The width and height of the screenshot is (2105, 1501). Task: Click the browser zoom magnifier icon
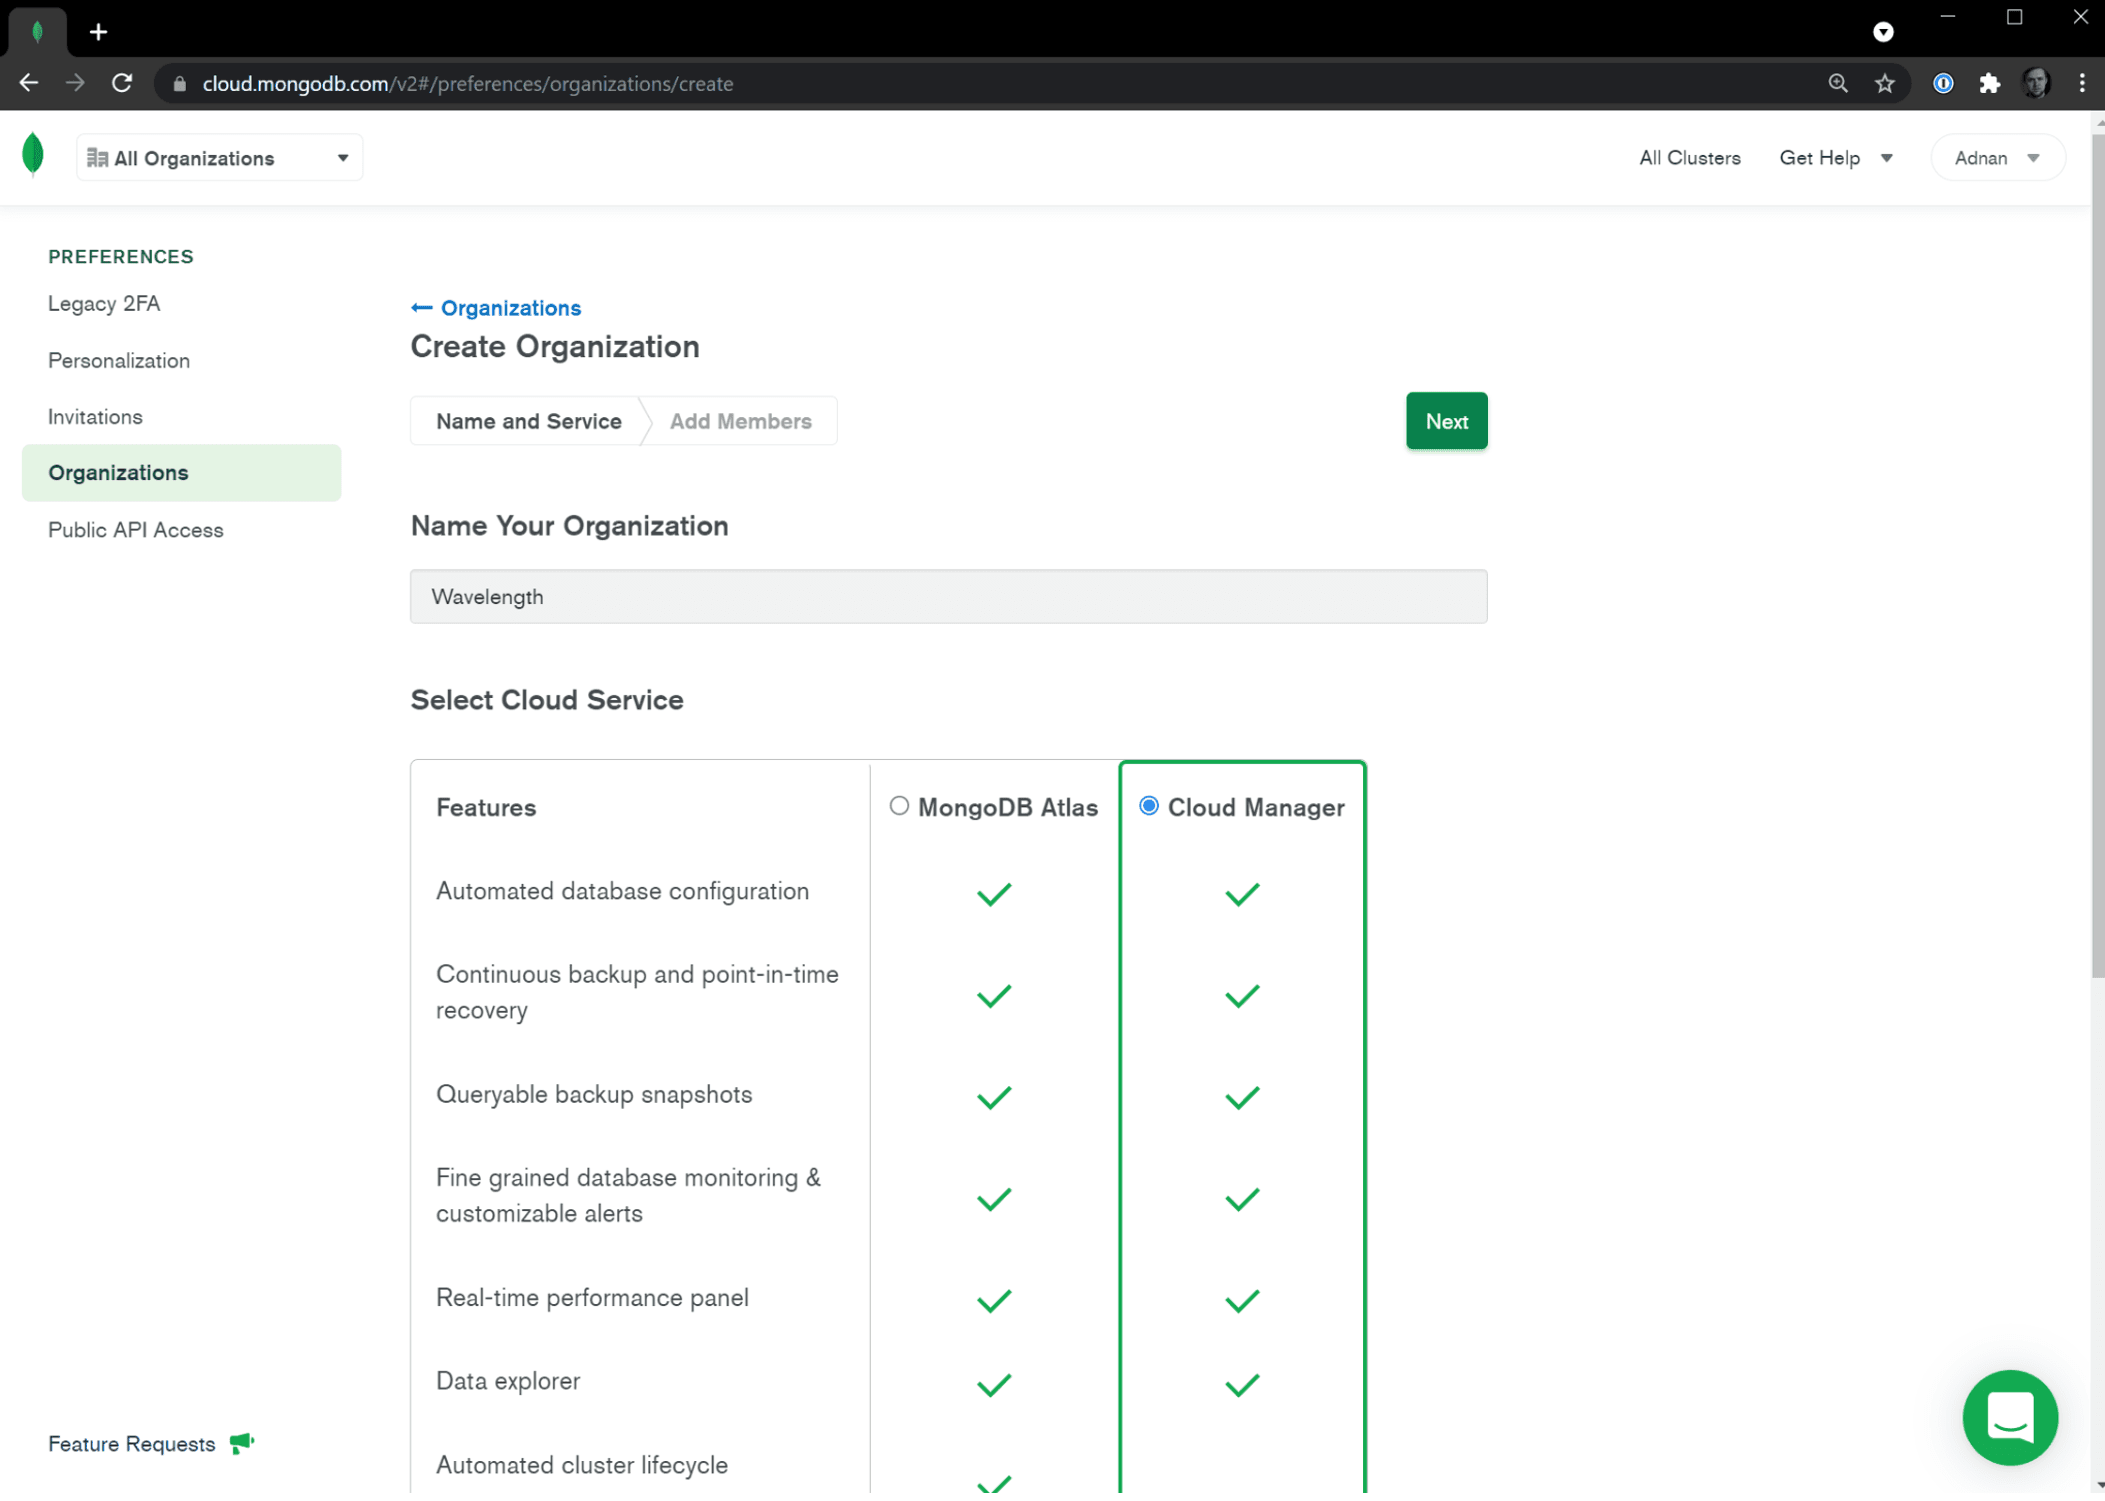1838,83
